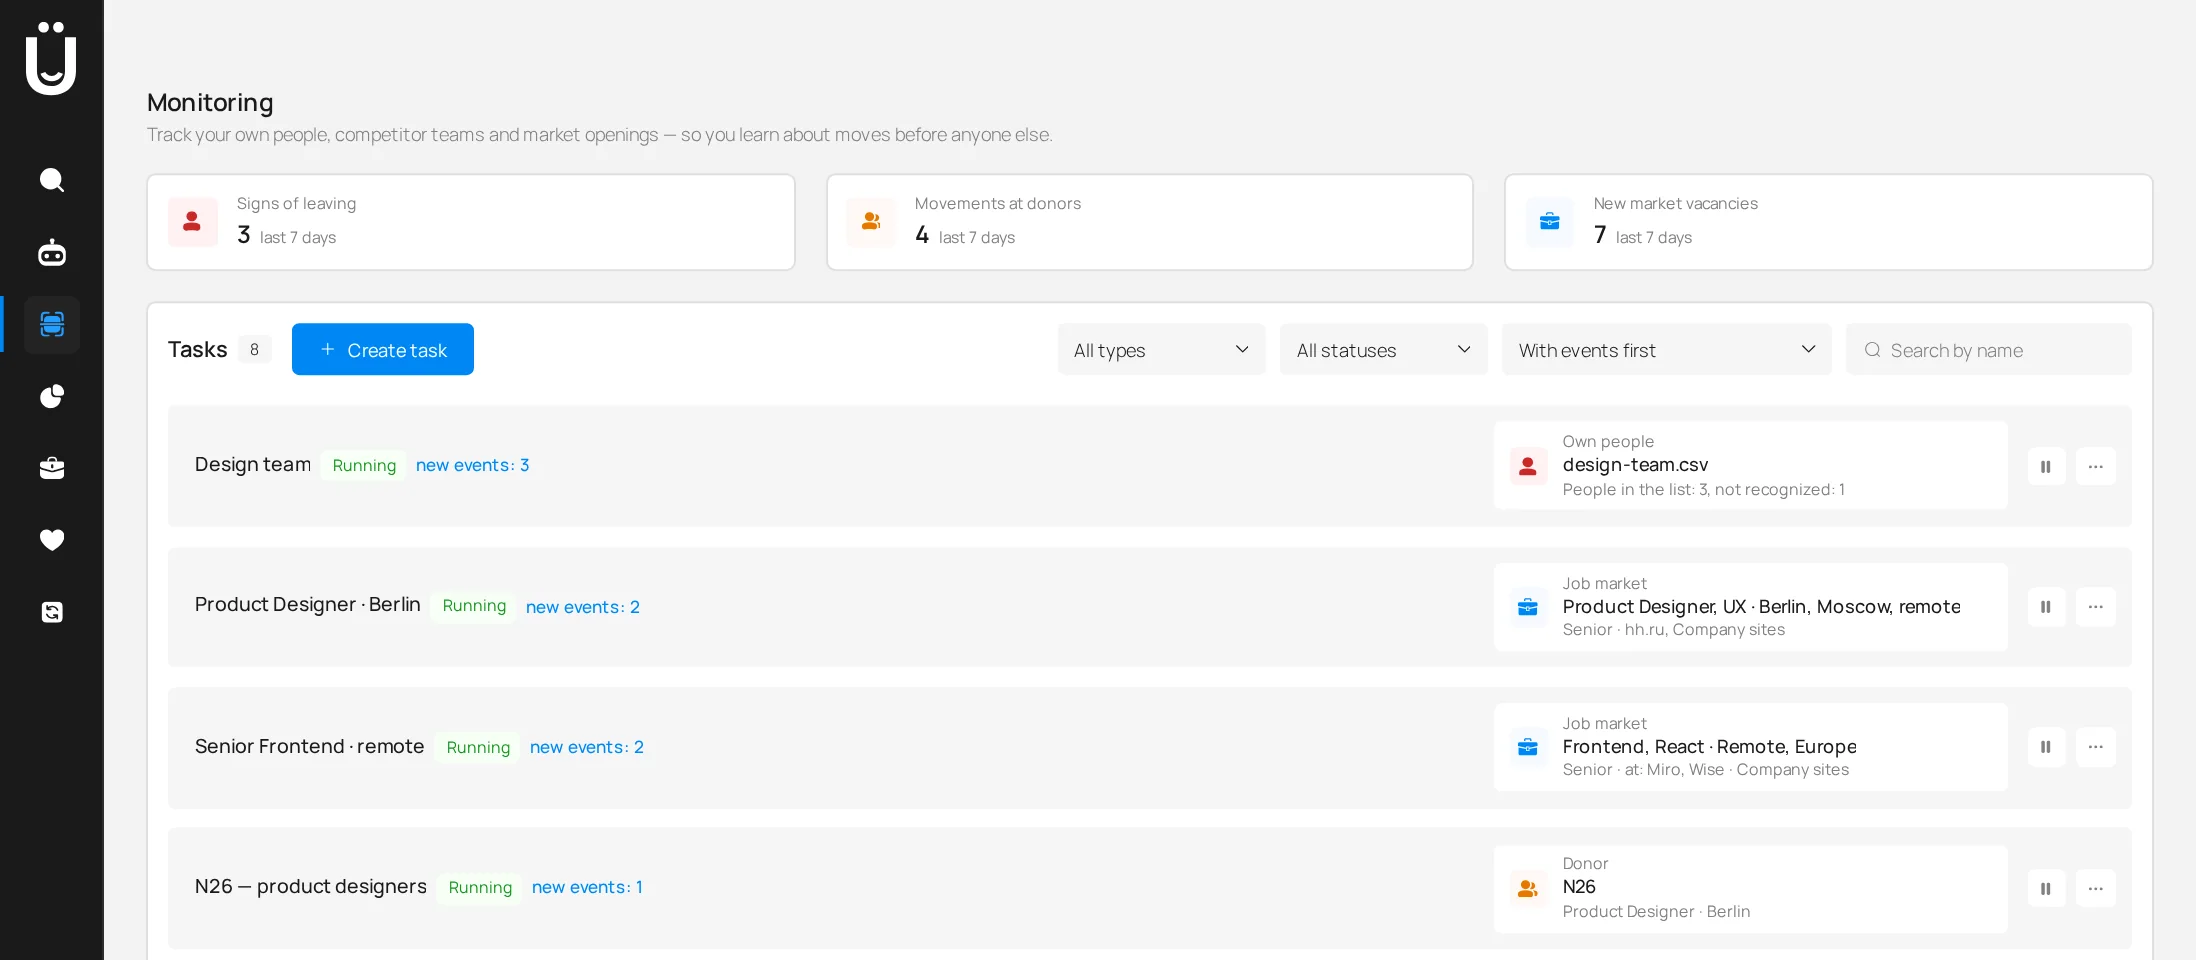Viewport: 2200px width, 960px height.
Task: Focus the Search by name field
Action: pos(1989,349)
